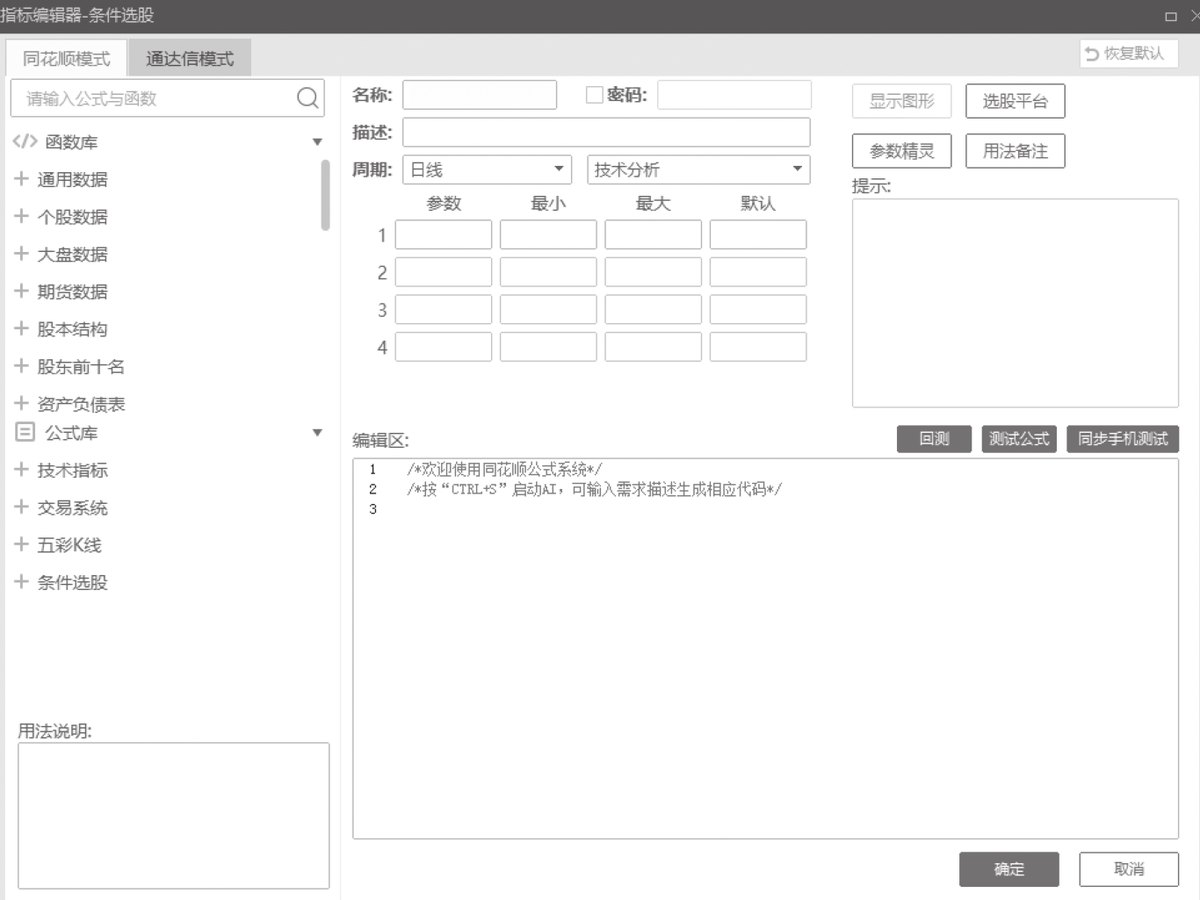1200x900 pixels.
Task: Click the search magnifier icon
Action: (x=308, y=98)
